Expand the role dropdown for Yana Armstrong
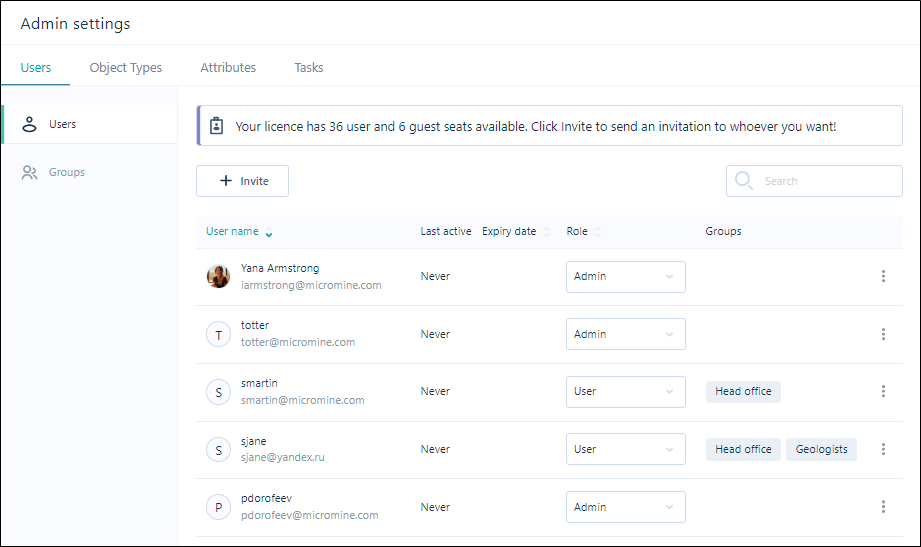Screen dimensions: 921x547 point(626,276)
